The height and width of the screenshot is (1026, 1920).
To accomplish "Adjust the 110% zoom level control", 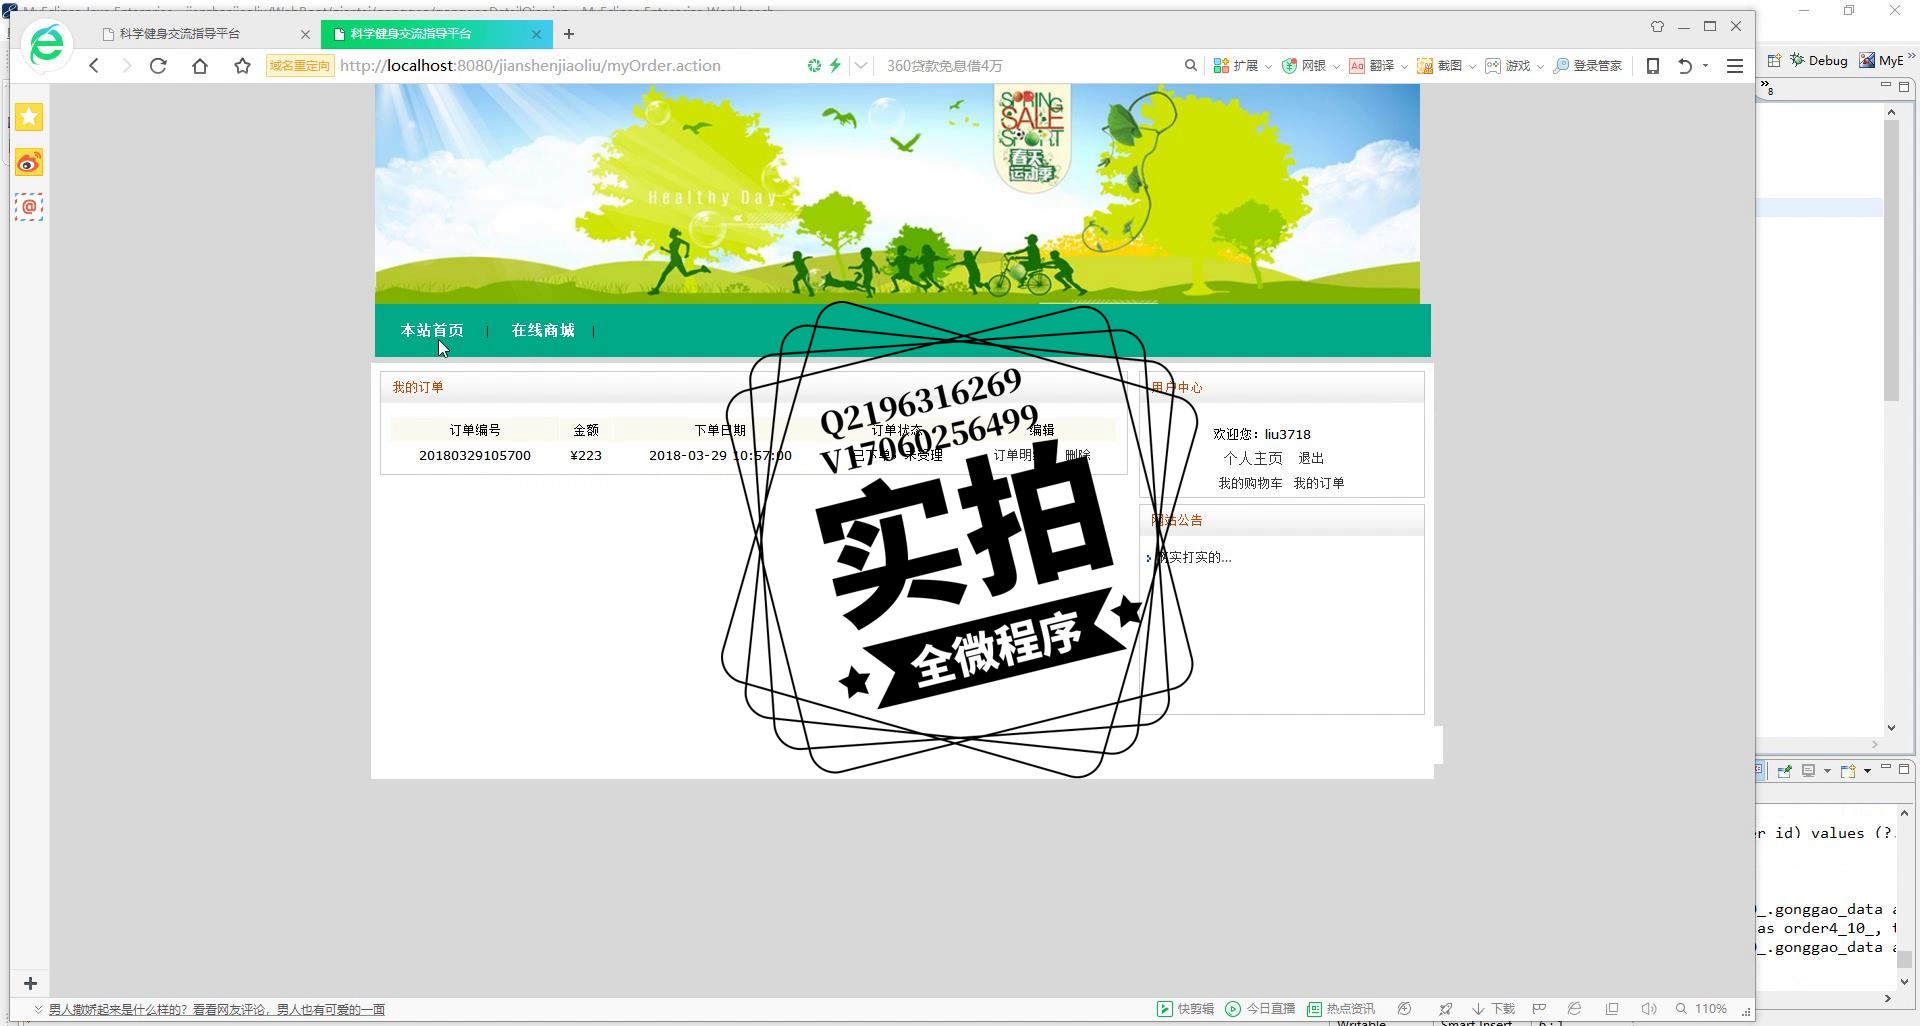I will pyautogui.click(x=1702, y=1009).
